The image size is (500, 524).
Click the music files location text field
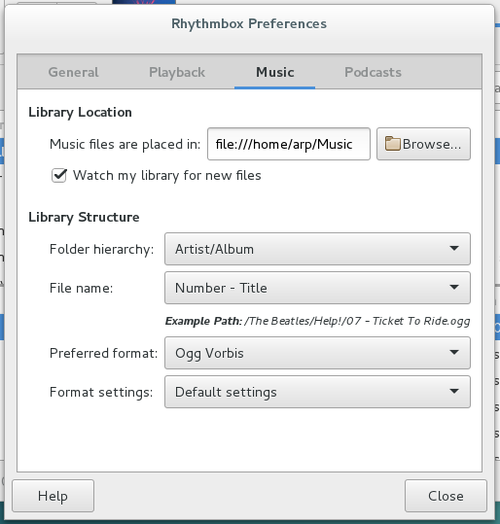[x=289, y=144]
